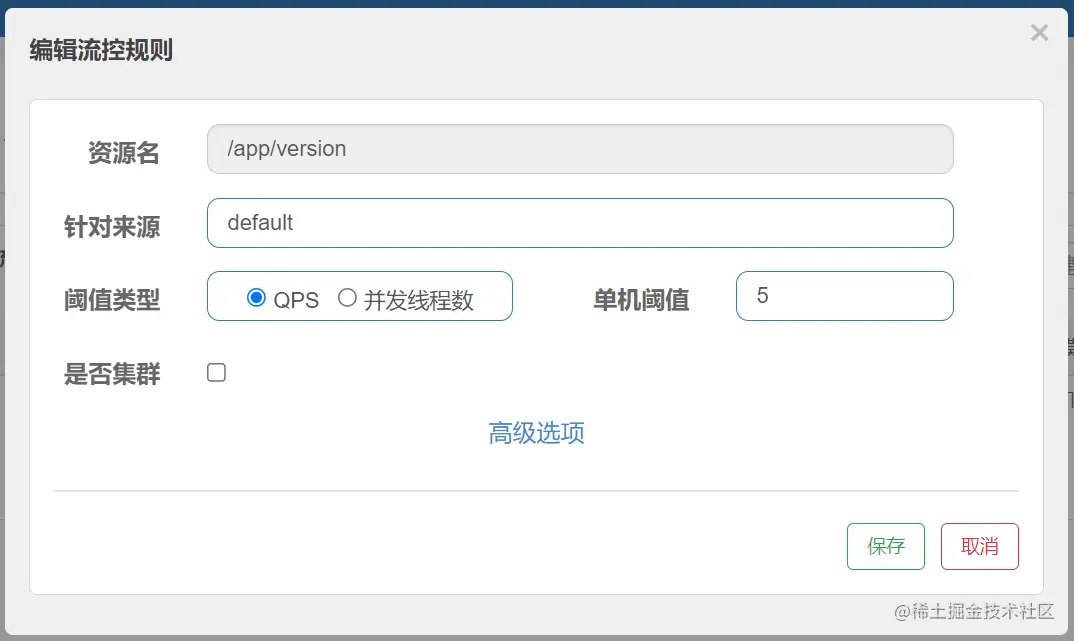Viewport: 1074px width, 641px height.
Task: Close the 编辑流控规则 dialog
Action: tap(1039, 32)
